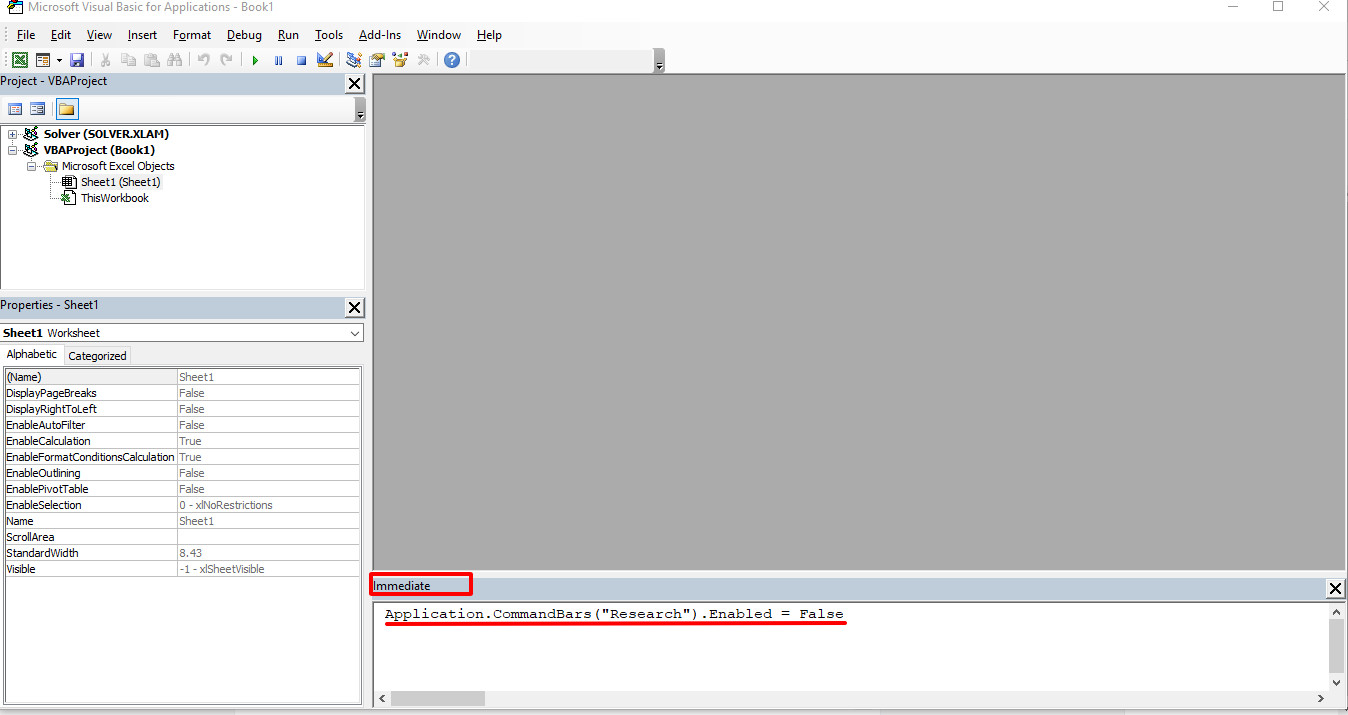Select ThisWorkbook in project tree
The image size is (1348, 715).
point(114,198)
